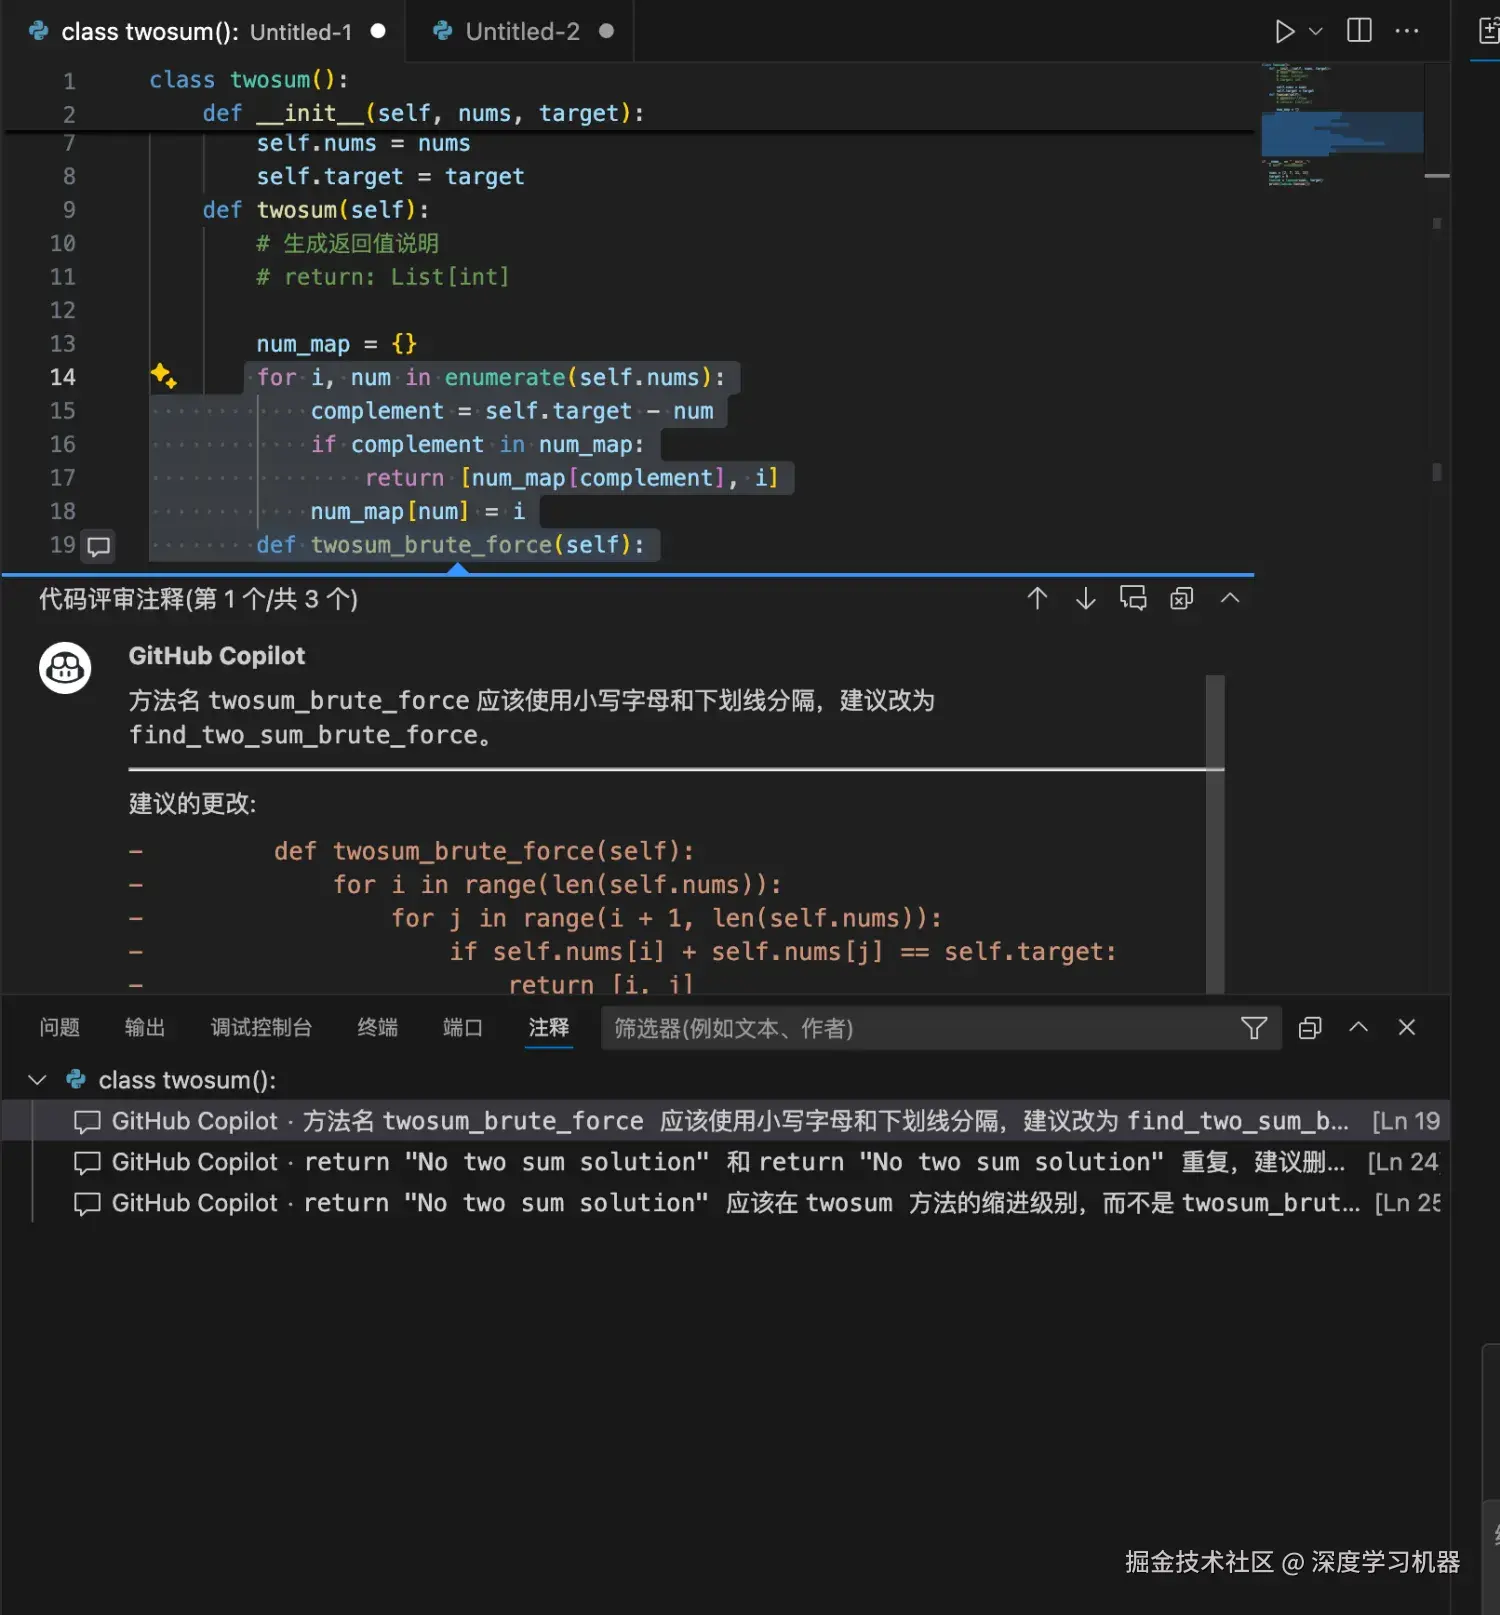Open the comment bubble on line 19

pyautogui.click(x=98, y=546)
